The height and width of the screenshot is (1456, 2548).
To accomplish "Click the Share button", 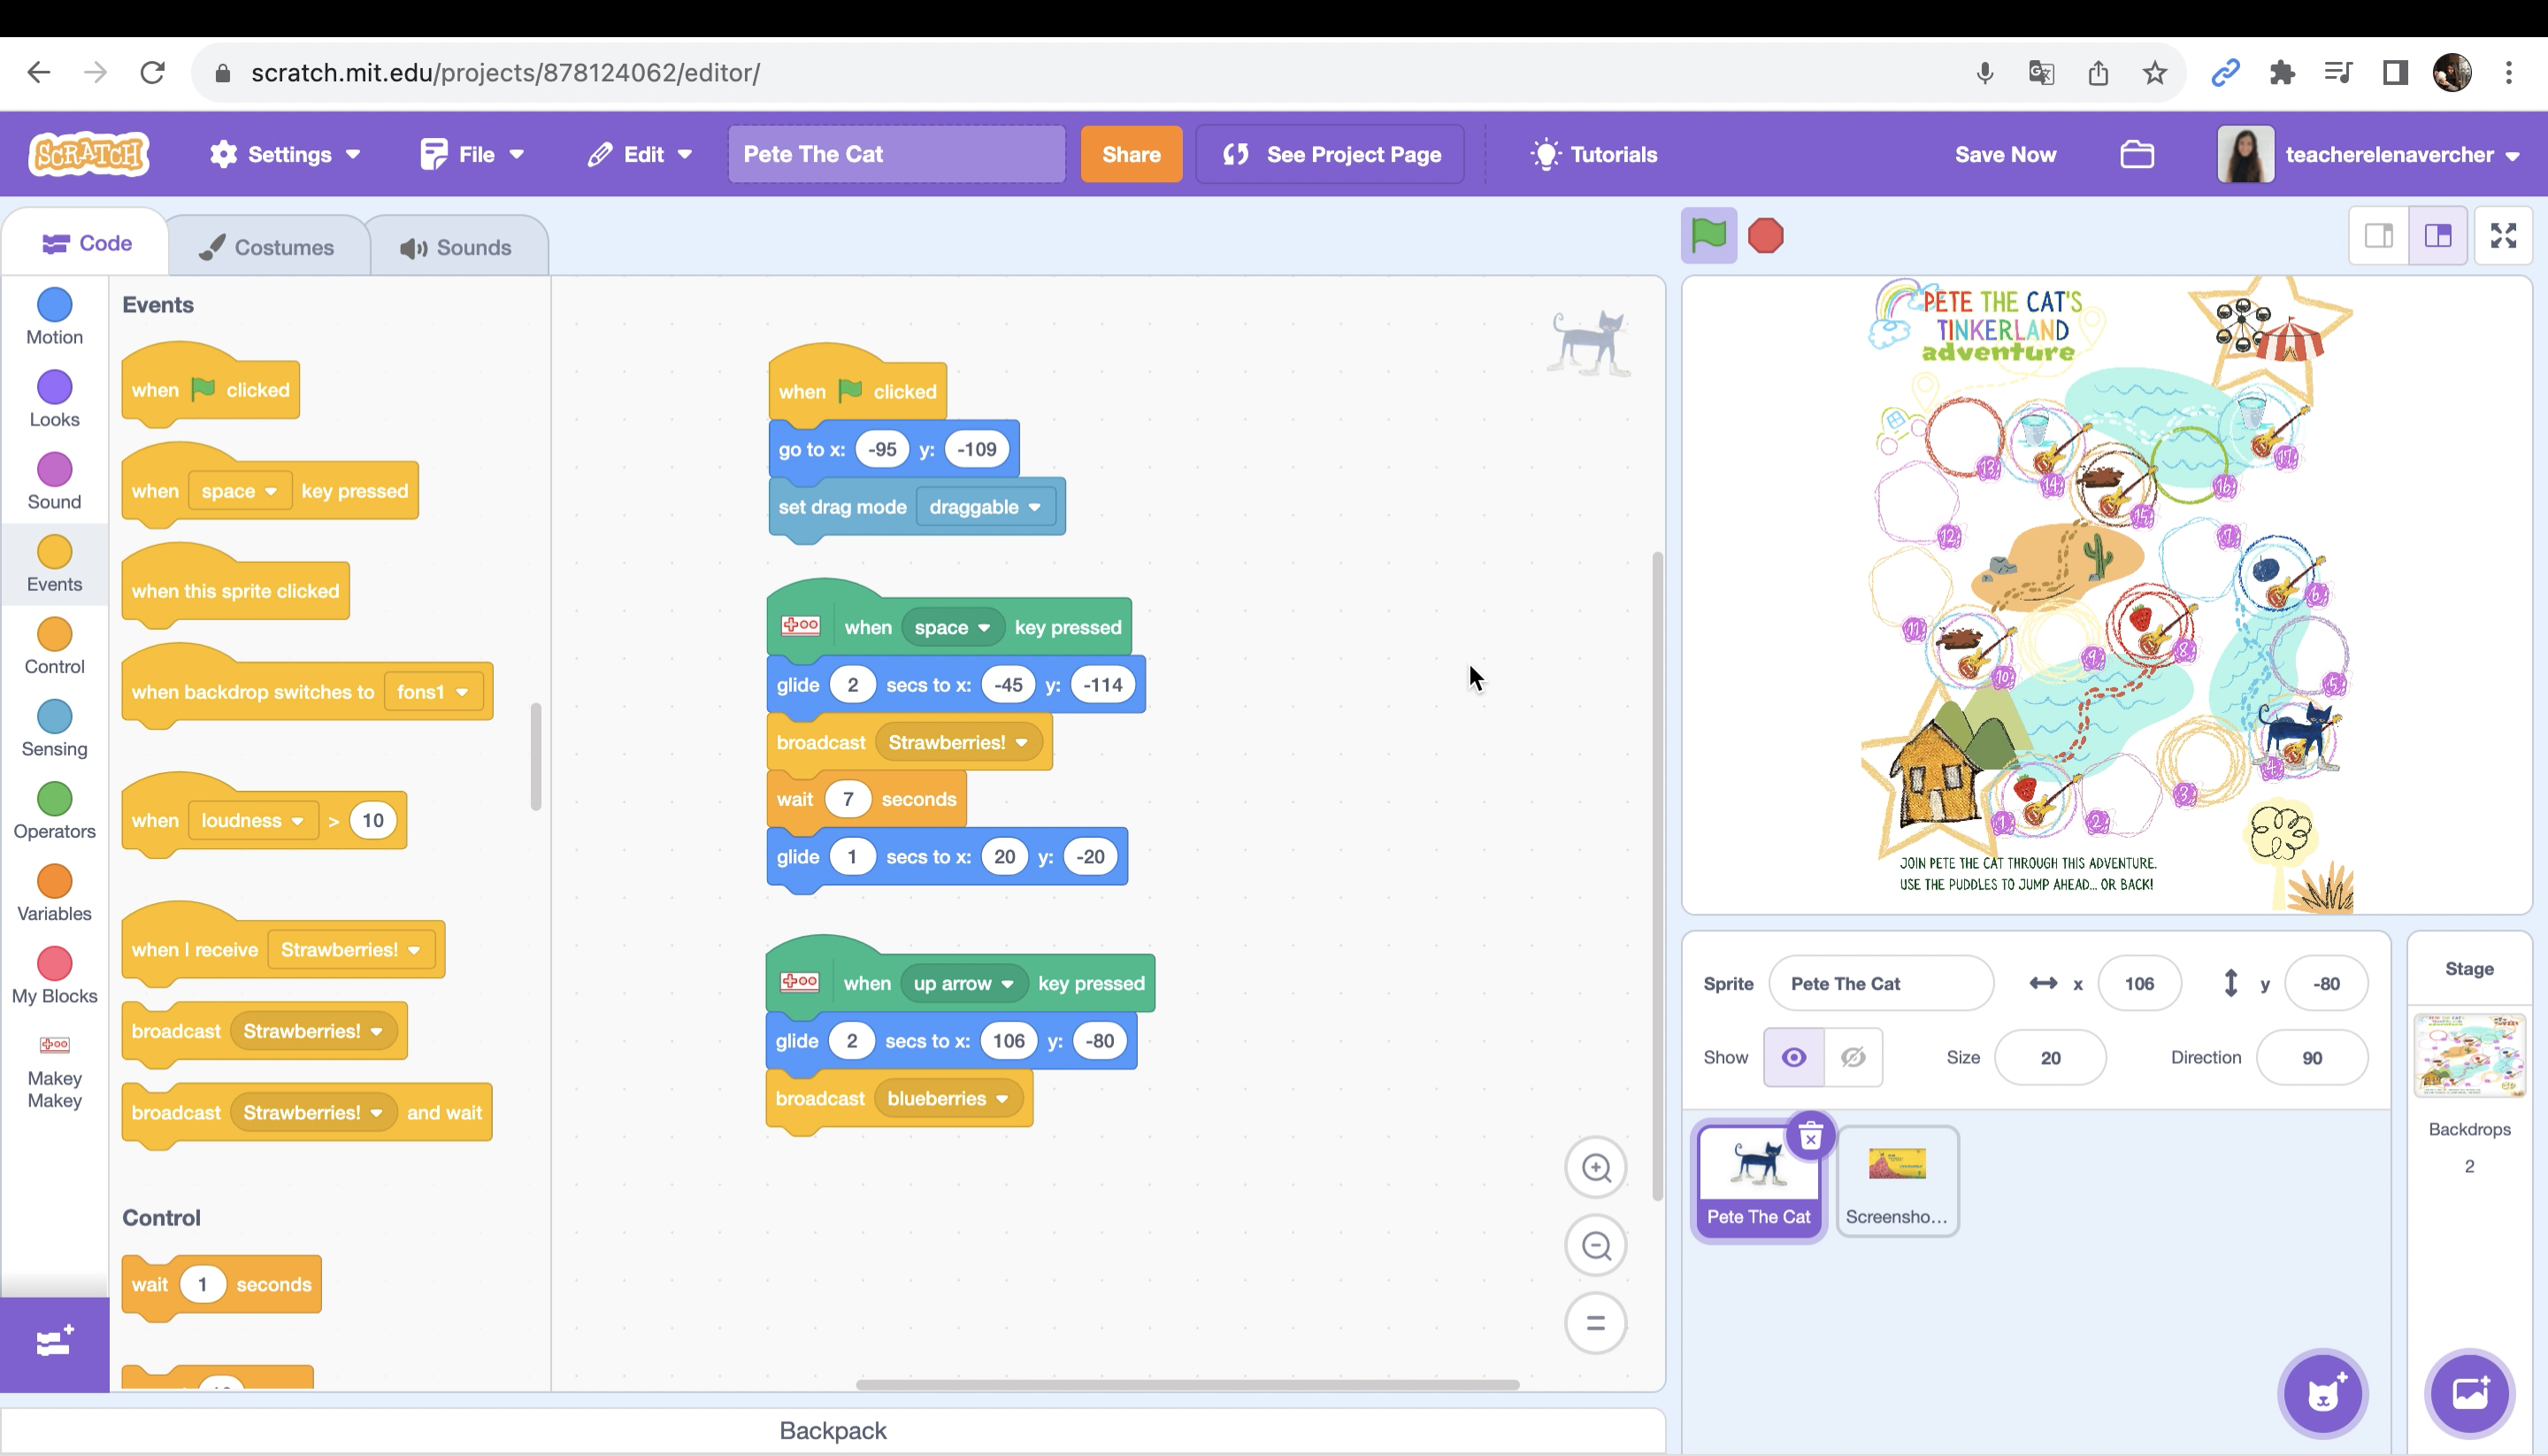I will pos(1131,154).
